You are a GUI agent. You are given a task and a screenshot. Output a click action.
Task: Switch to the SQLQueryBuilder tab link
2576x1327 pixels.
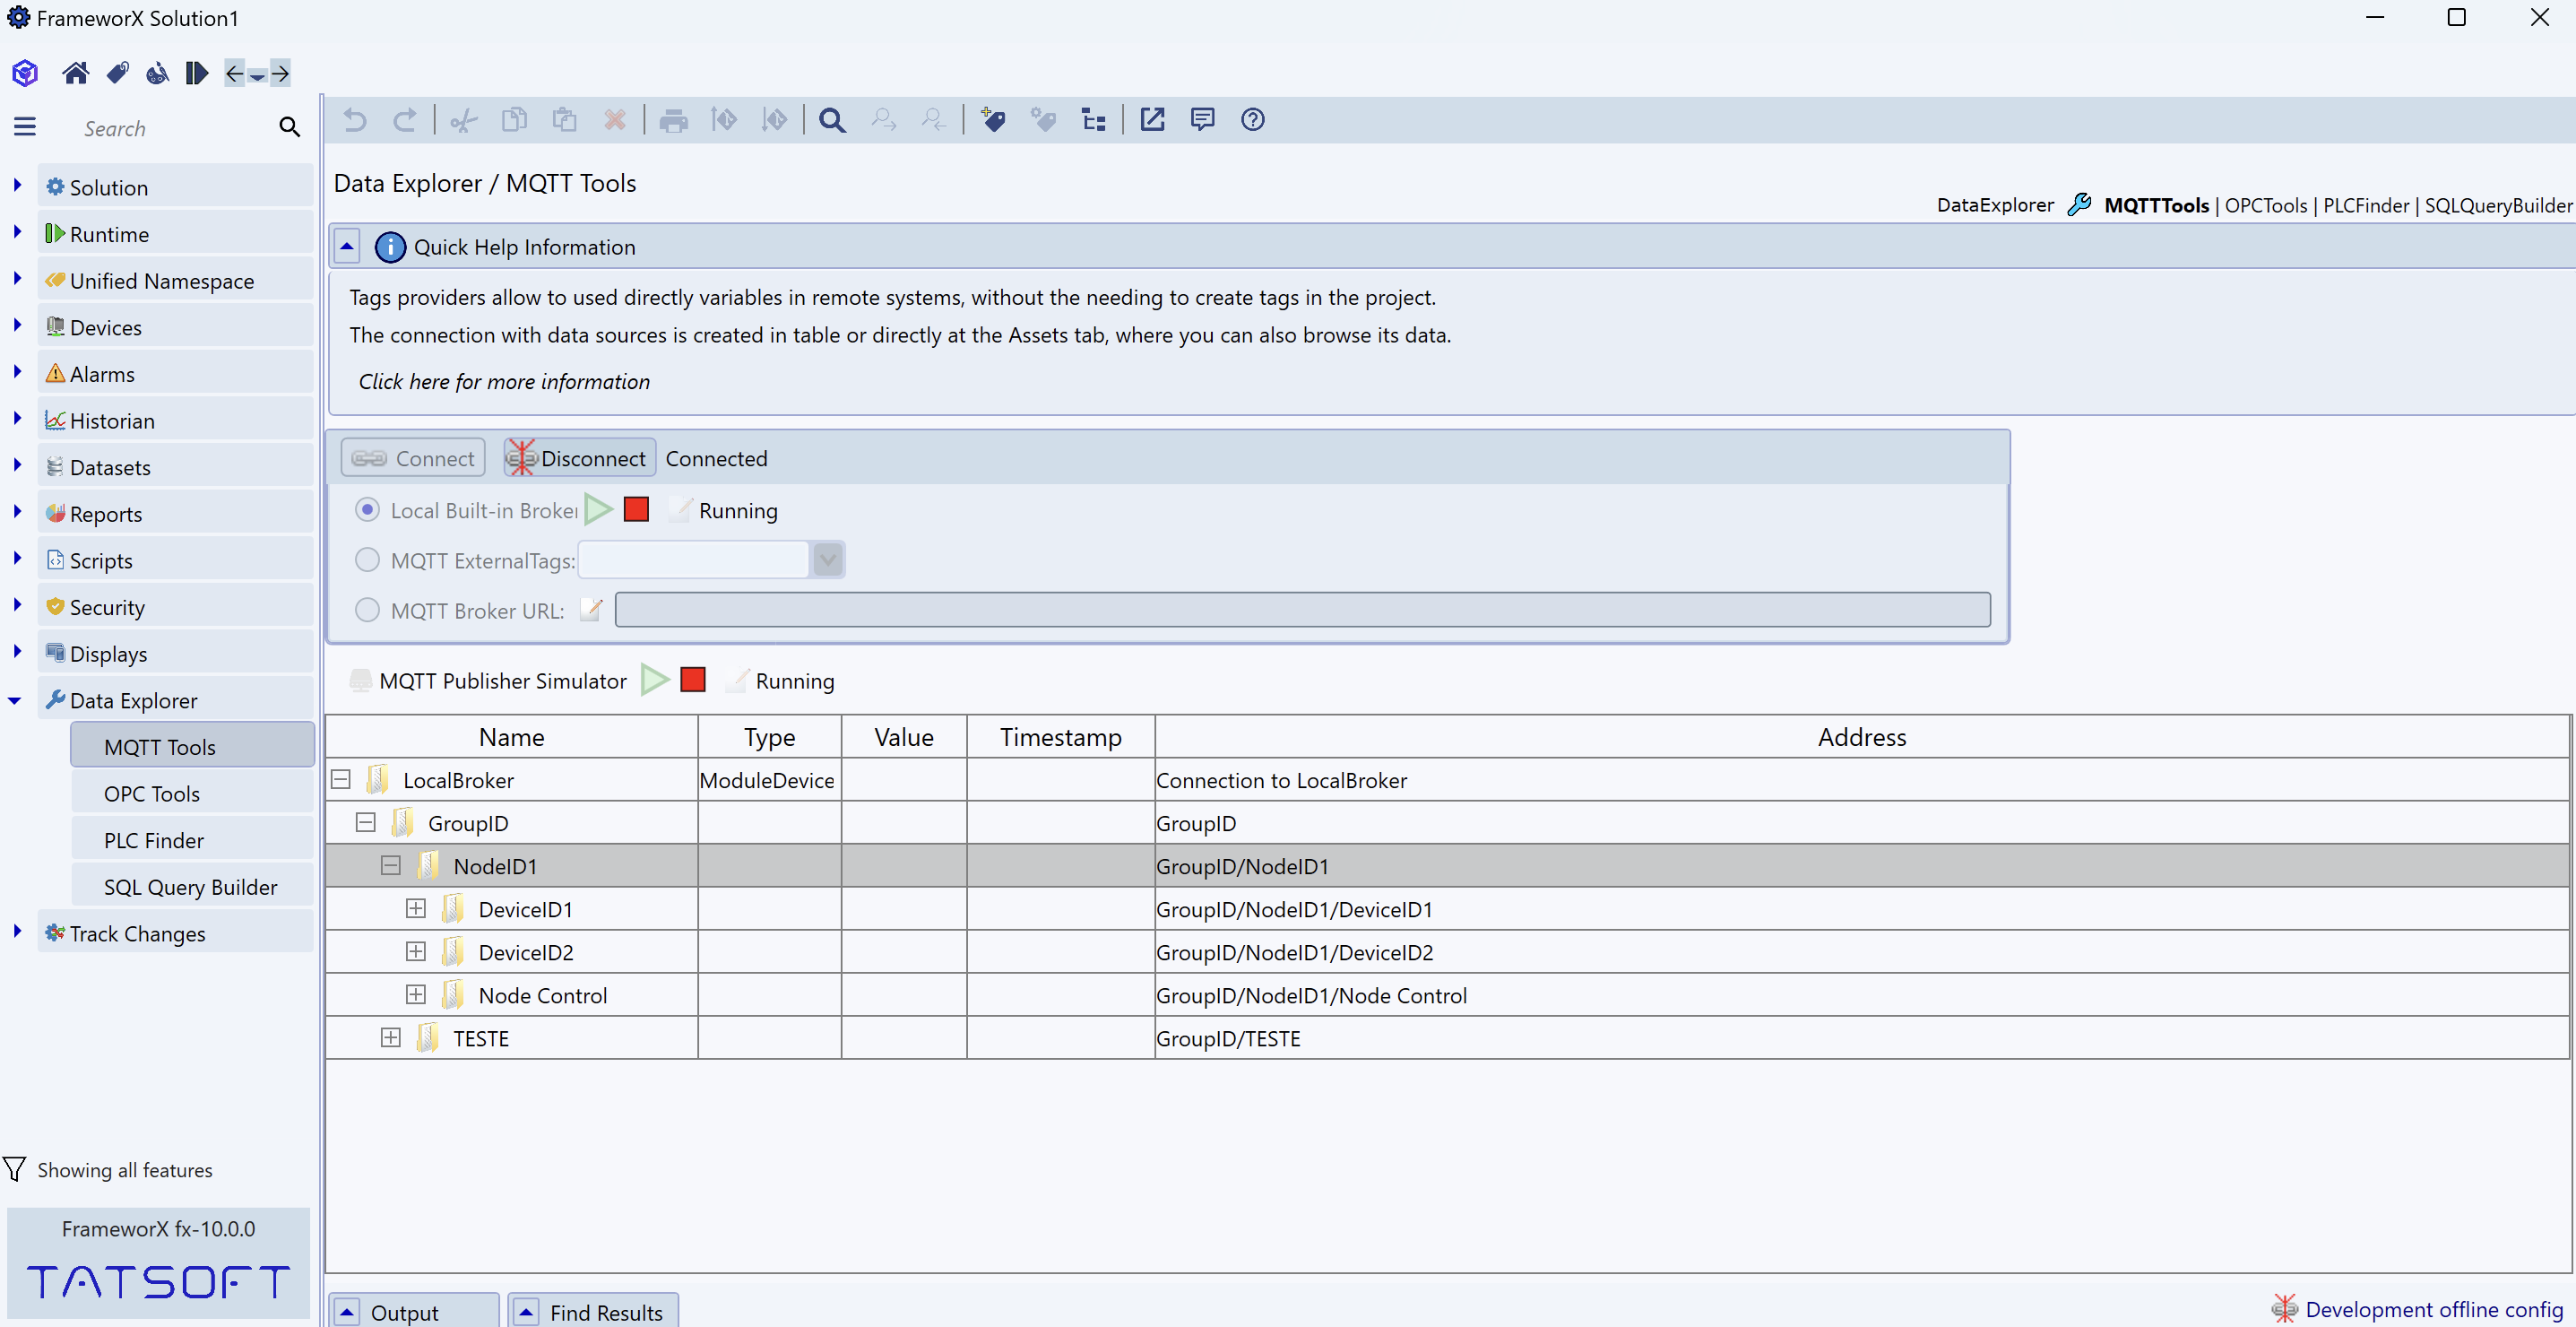click(x=2498, y=205)
